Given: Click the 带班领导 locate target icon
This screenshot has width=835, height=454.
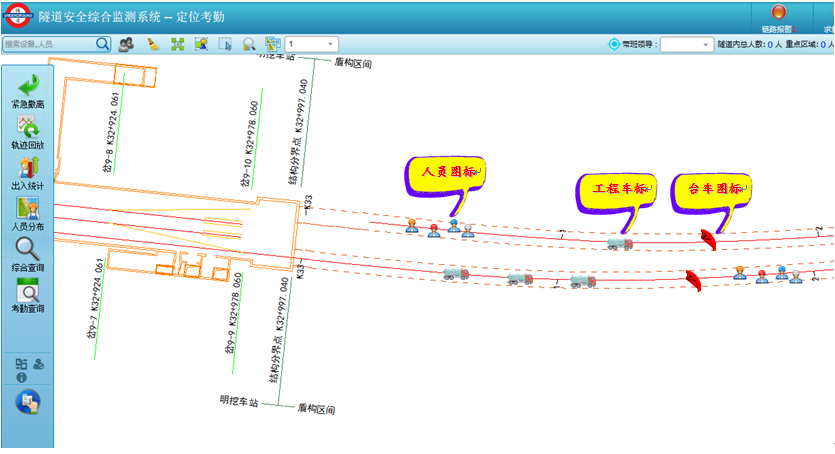Looking at the screenshot, I should click(x=614, y=45).
